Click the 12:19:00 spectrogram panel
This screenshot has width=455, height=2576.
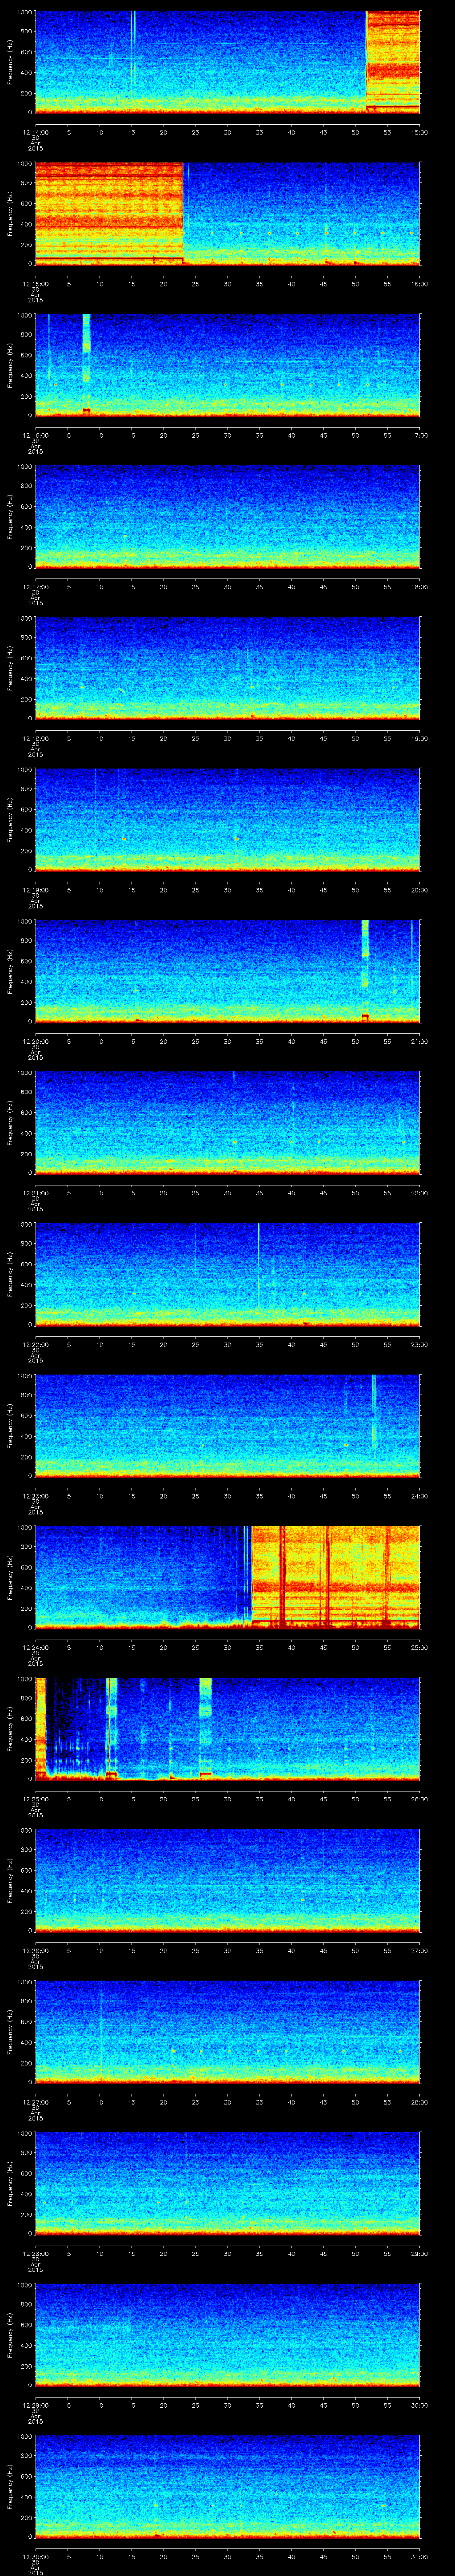228,820
